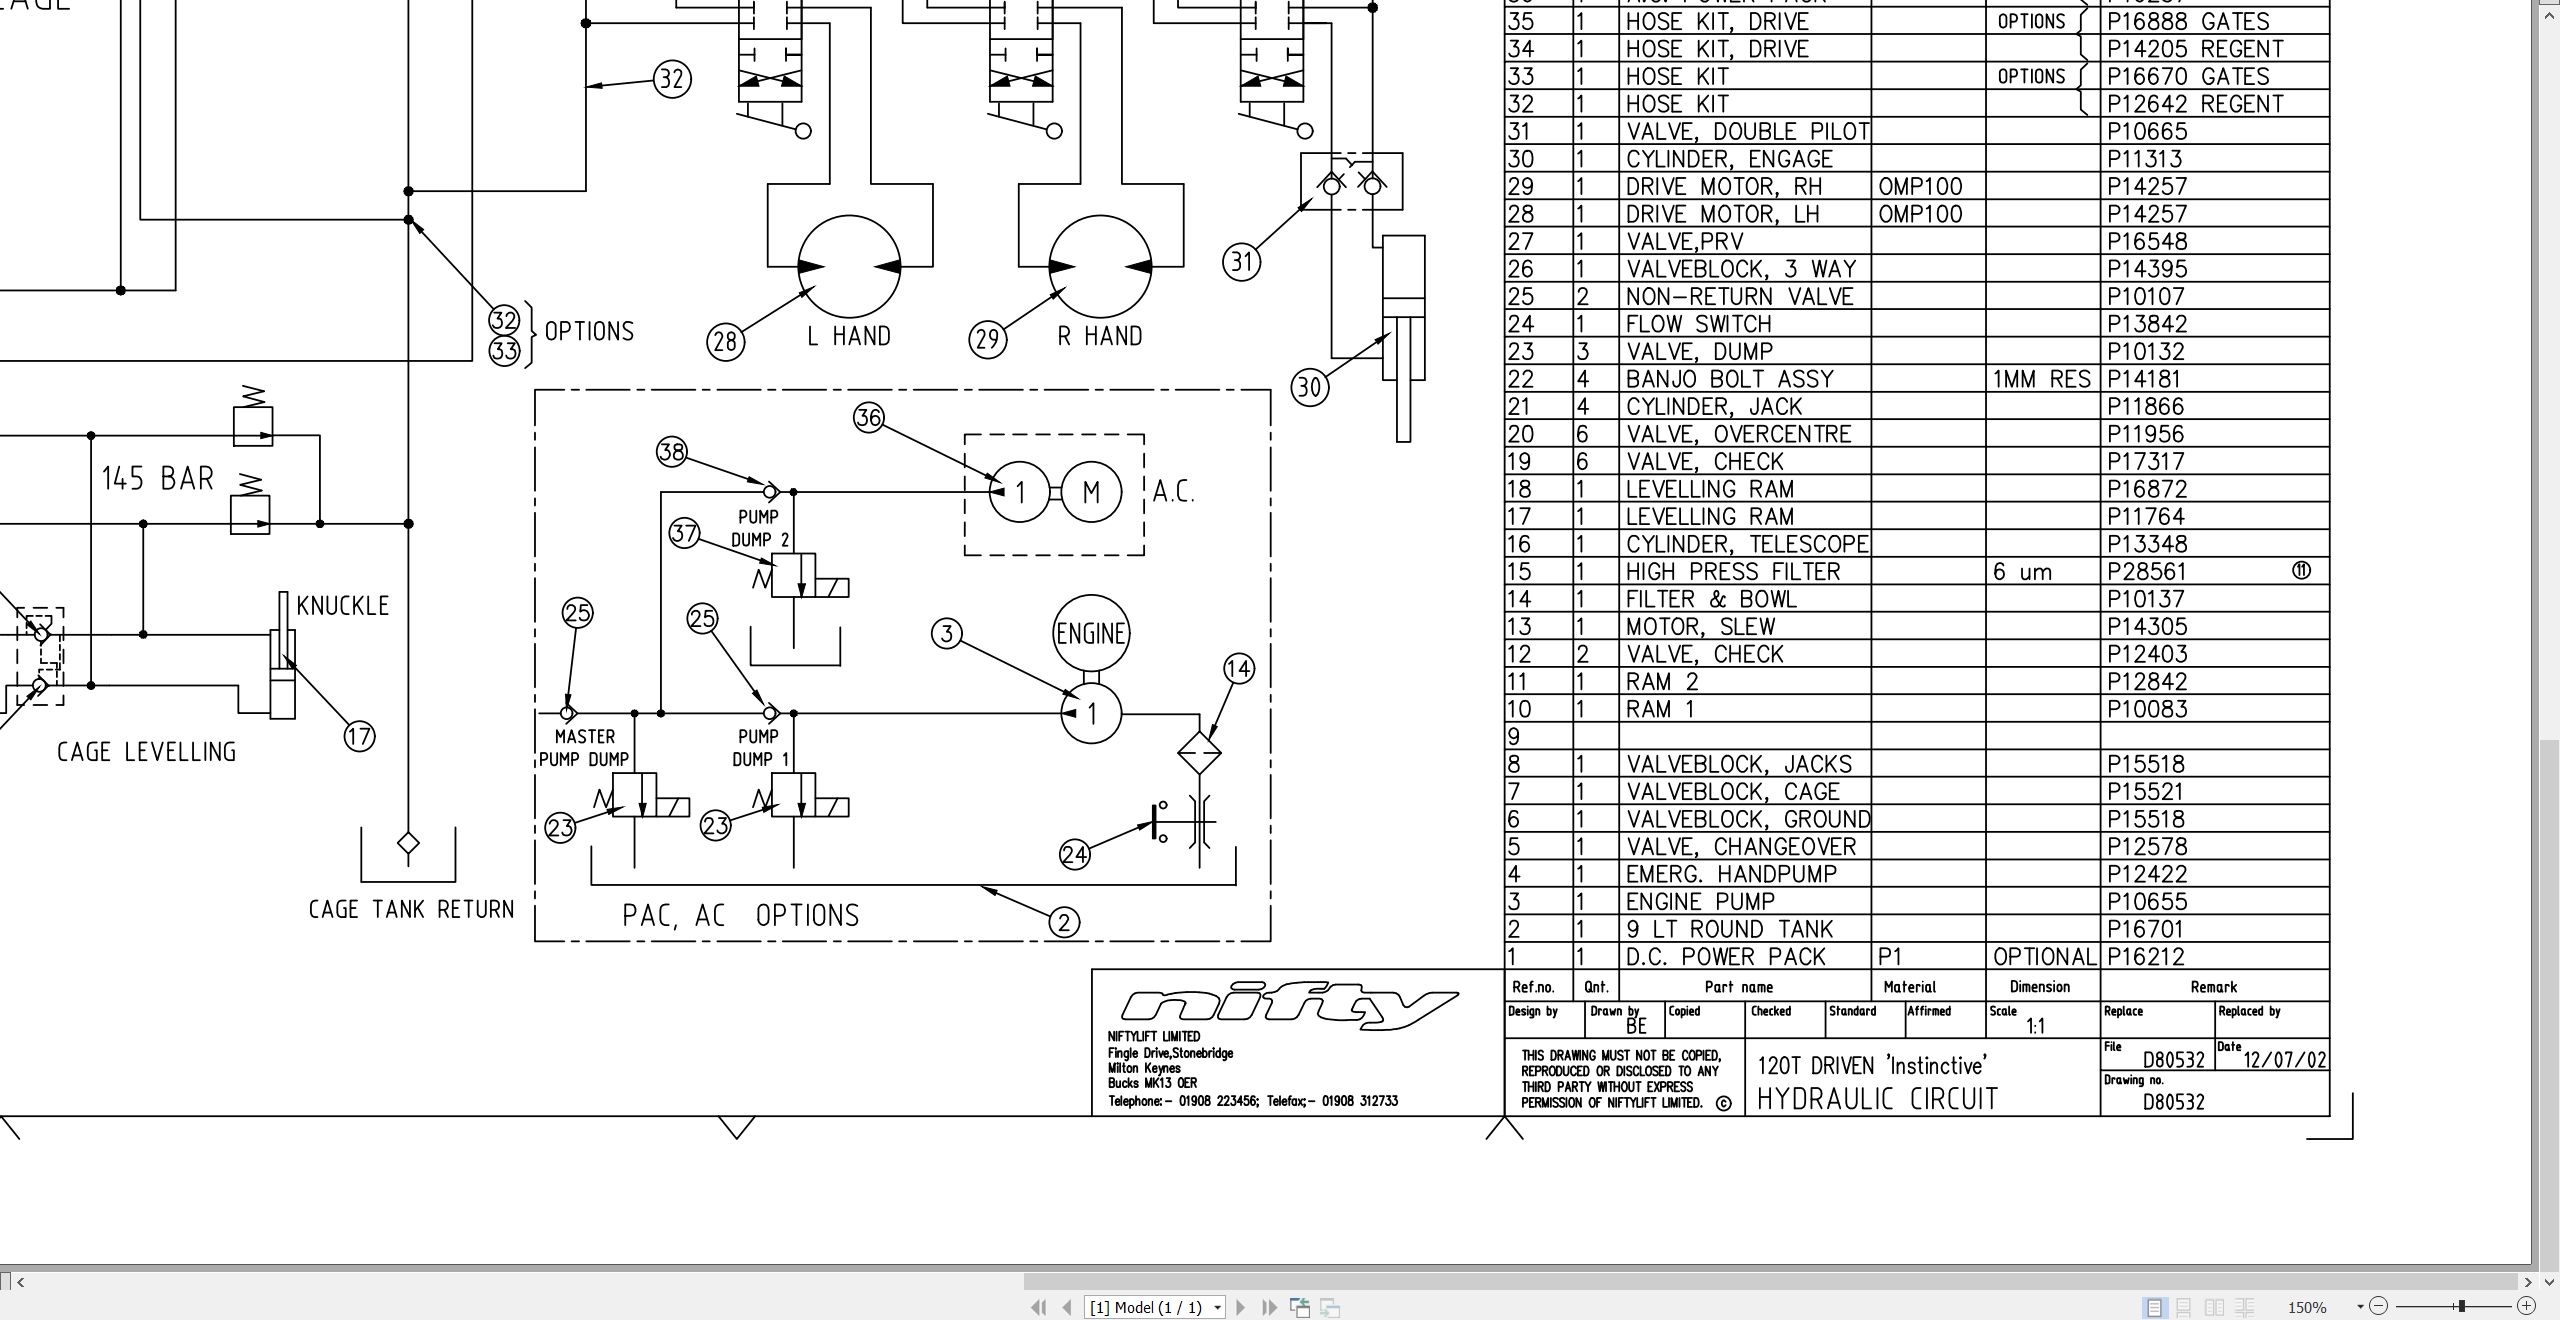This screenshot has height=1320, width=2560.
Task: Click the ENGINE symbol in the diagram
Action: click(x=1091, y=634)
